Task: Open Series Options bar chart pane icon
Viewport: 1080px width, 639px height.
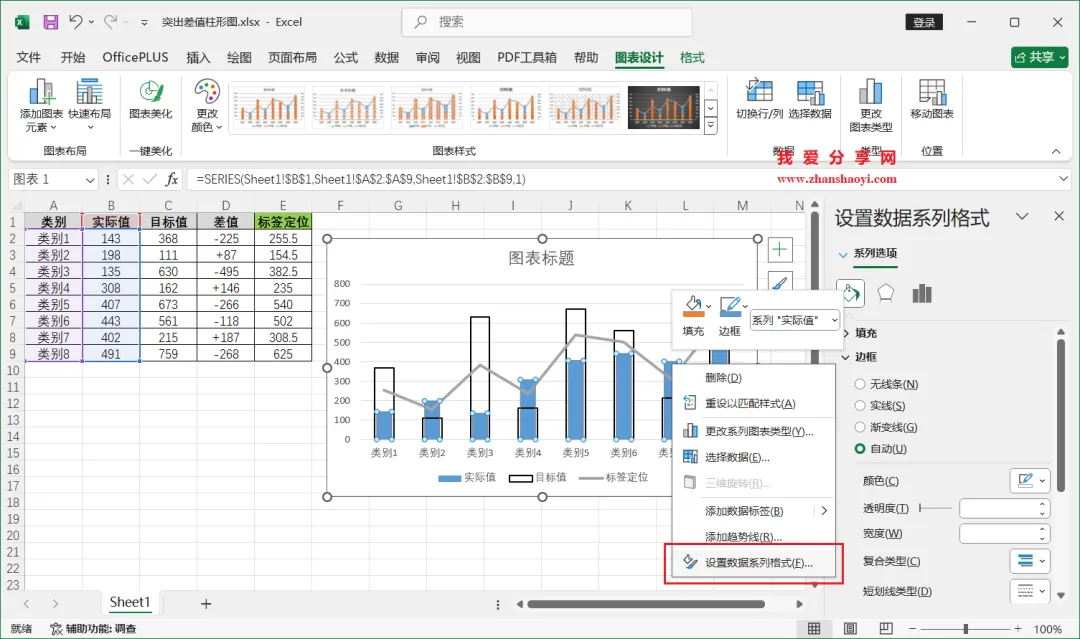Action: coord(922,294)
